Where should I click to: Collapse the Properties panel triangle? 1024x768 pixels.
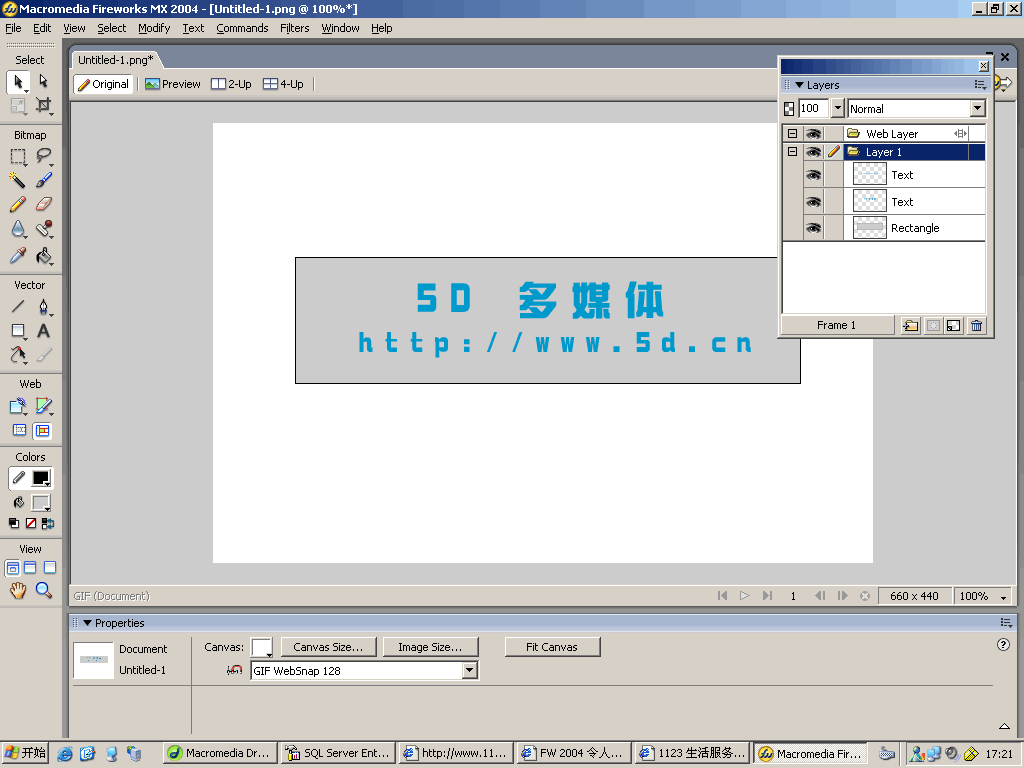pyautogui.click(x=87, y=623)
